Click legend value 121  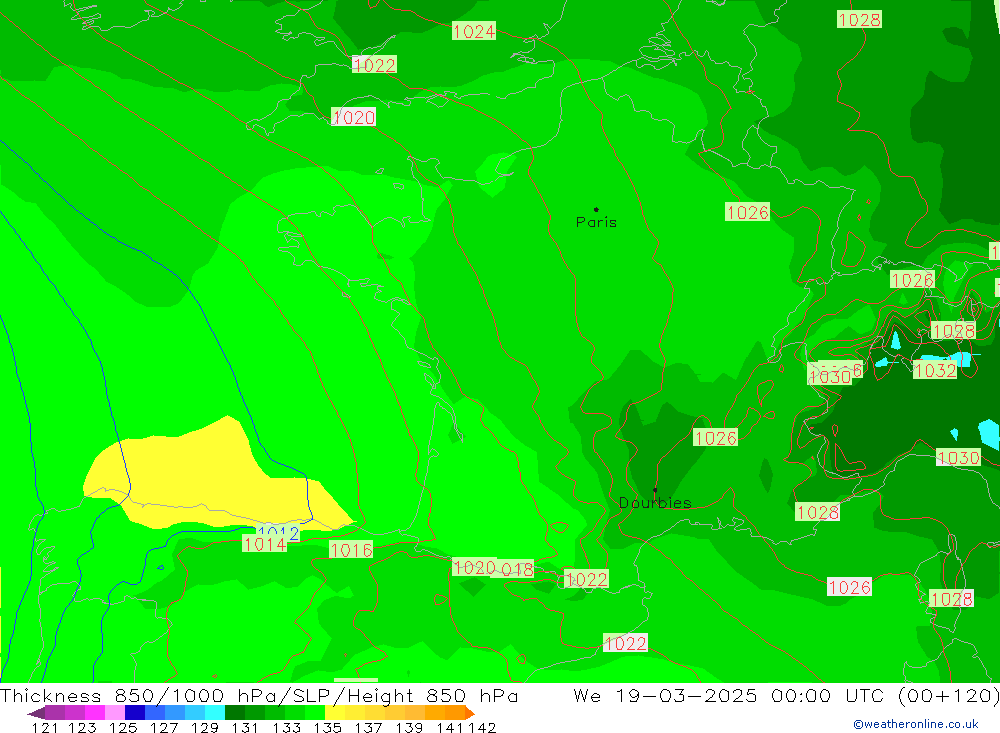click(45, 728)
